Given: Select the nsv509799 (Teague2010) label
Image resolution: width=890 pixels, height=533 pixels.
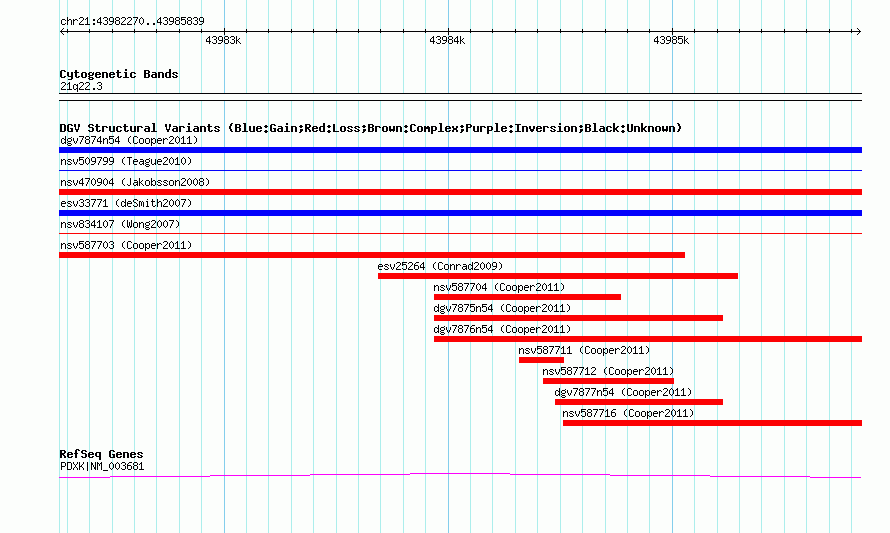Looking at the screenshot, I should click(126, 161).
